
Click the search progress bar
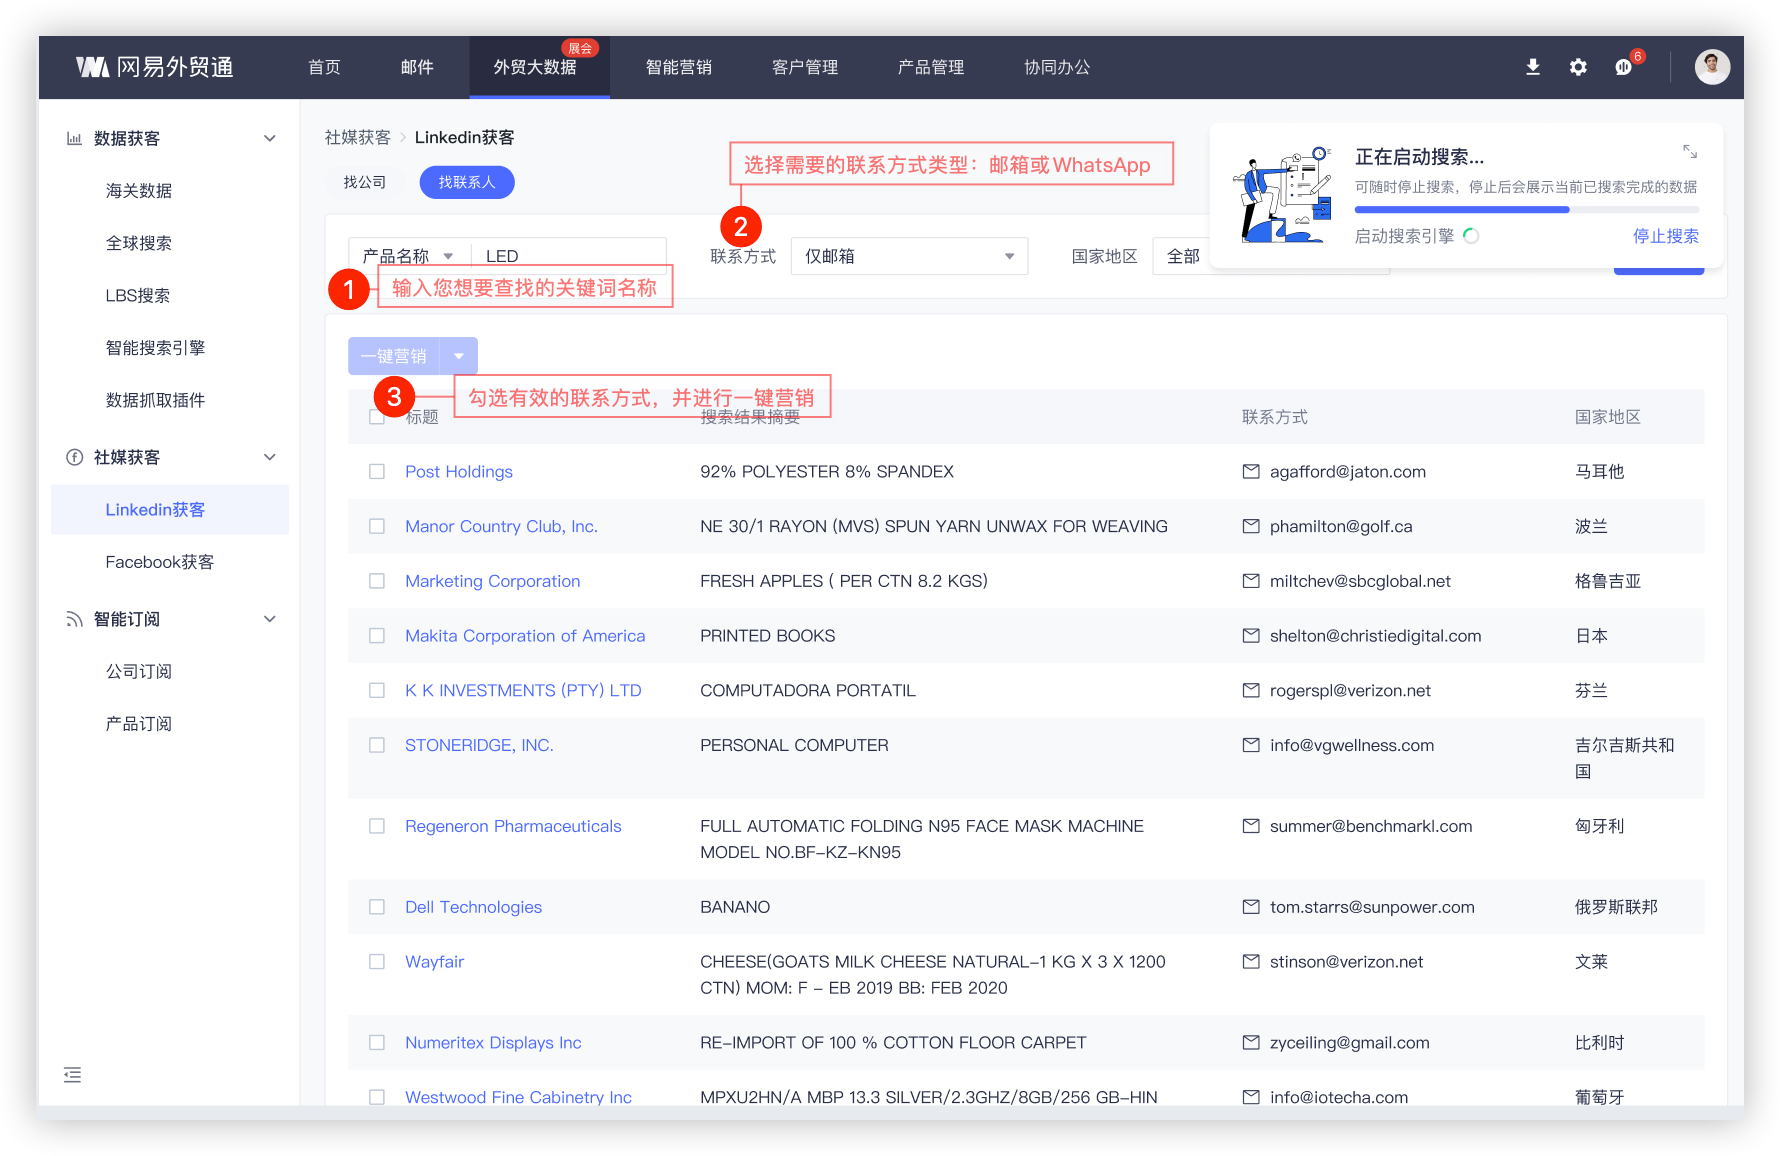tap(1527, 210)
